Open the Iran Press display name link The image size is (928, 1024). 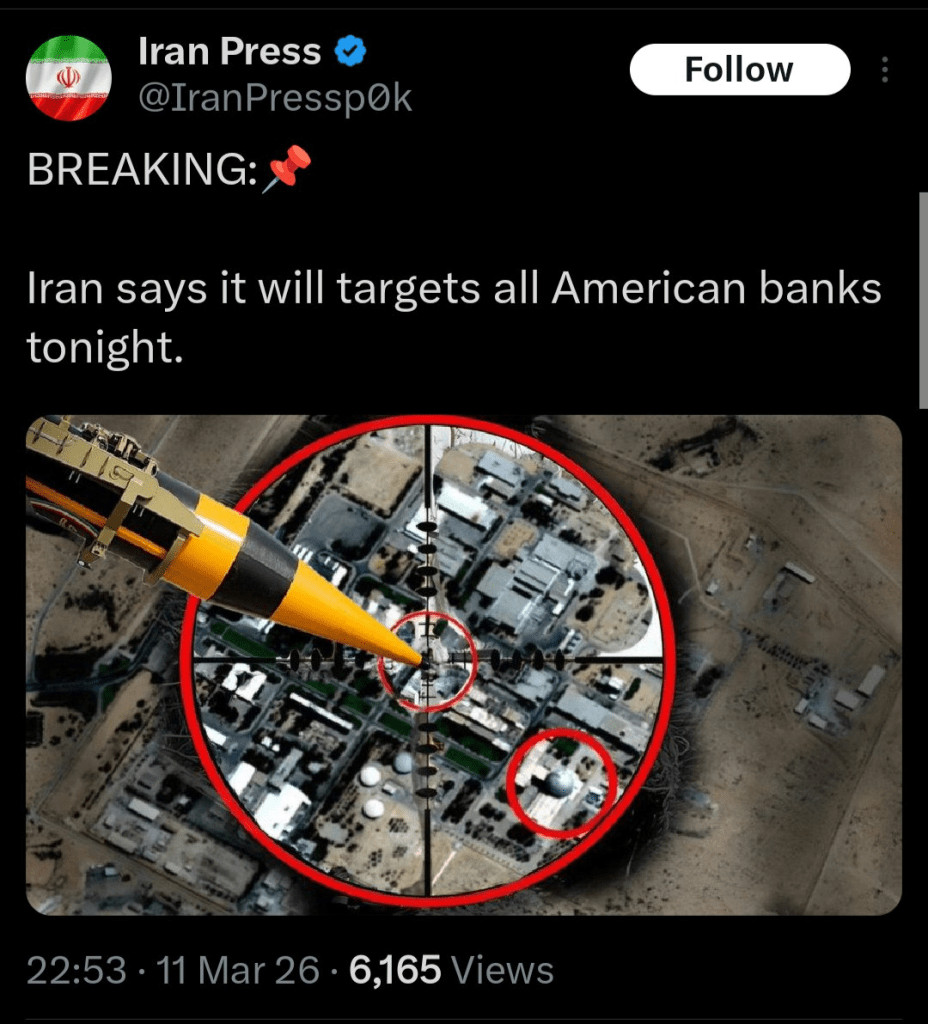(229, 51)
